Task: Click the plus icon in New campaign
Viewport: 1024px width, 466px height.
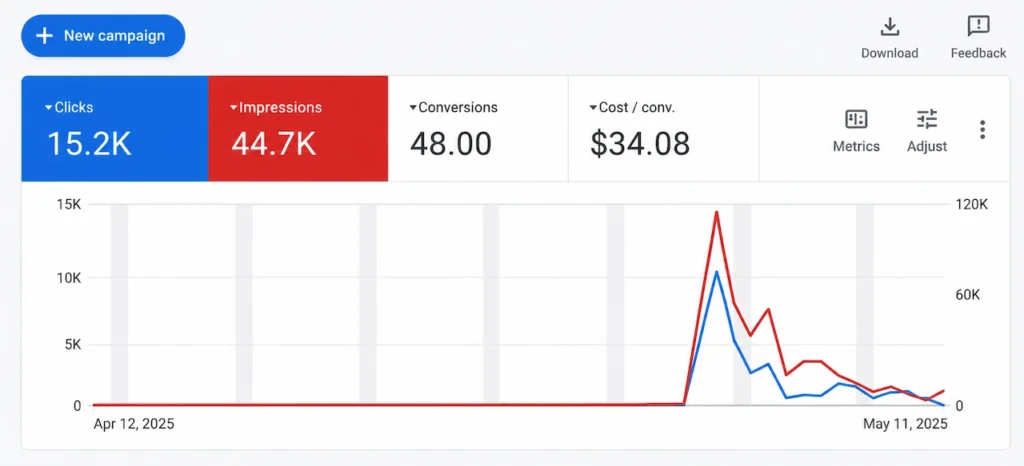Action: pyautogui.click(x=44, y=35)
